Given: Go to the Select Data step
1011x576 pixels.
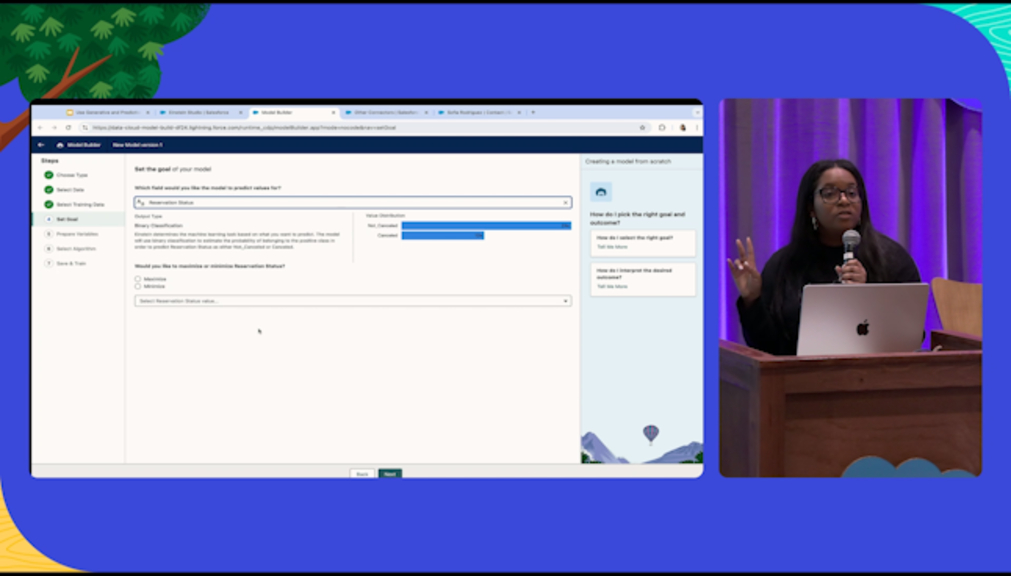Looking at the screenshot, I should pos(70,190).
